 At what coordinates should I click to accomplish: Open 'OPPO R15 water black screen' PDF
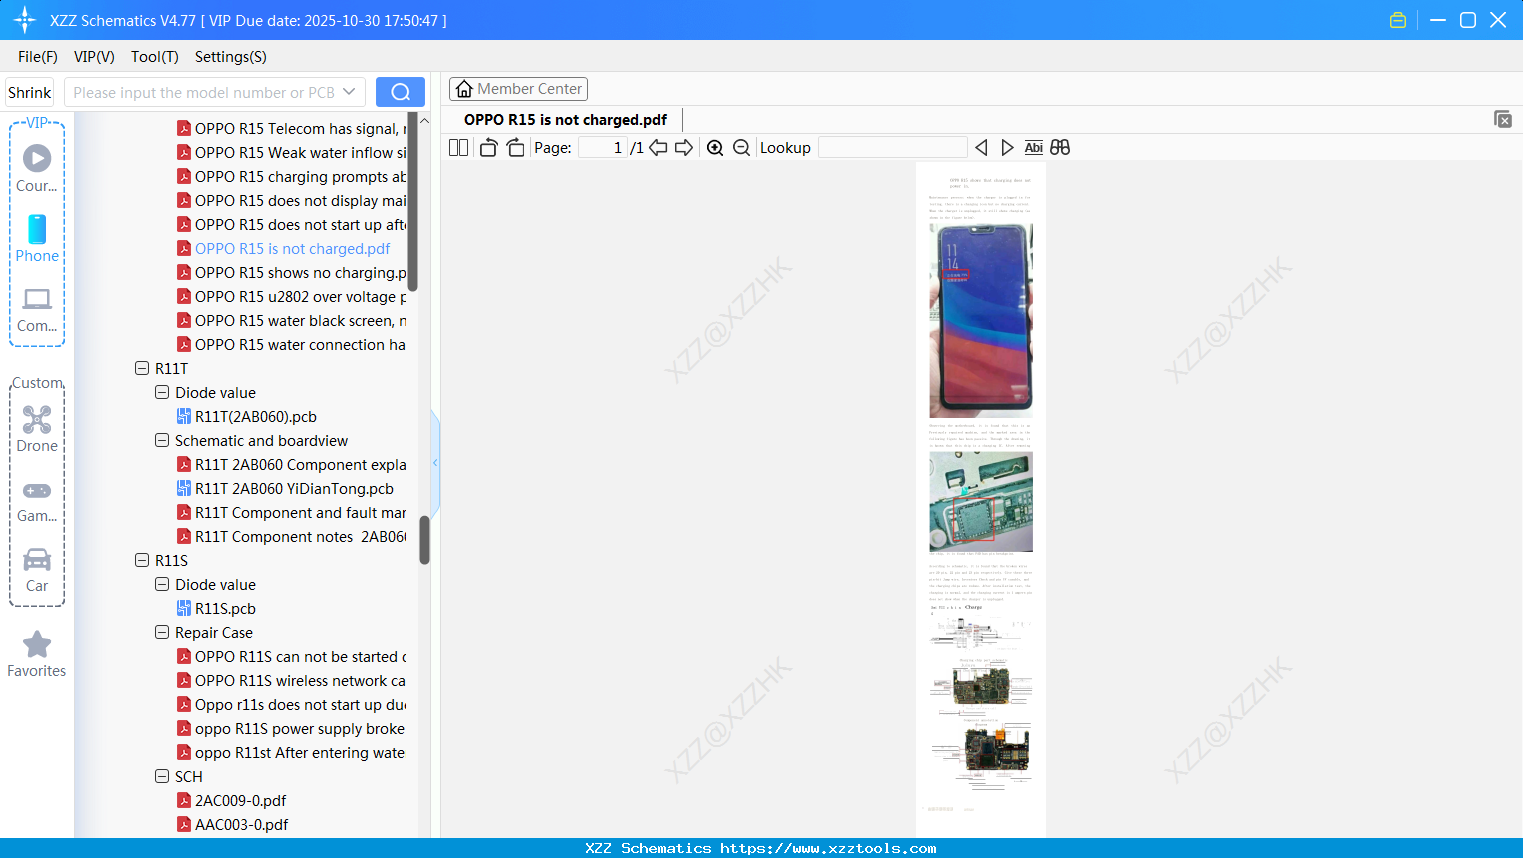[292, 320]
